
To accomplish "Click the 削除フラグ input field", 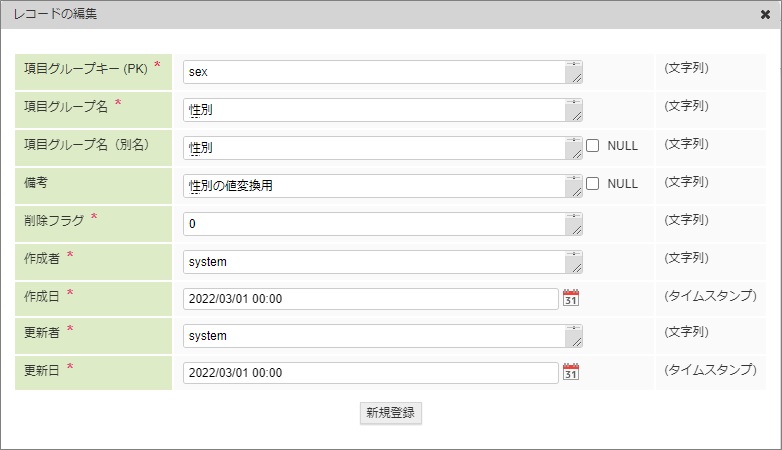I will click(374, 224).
